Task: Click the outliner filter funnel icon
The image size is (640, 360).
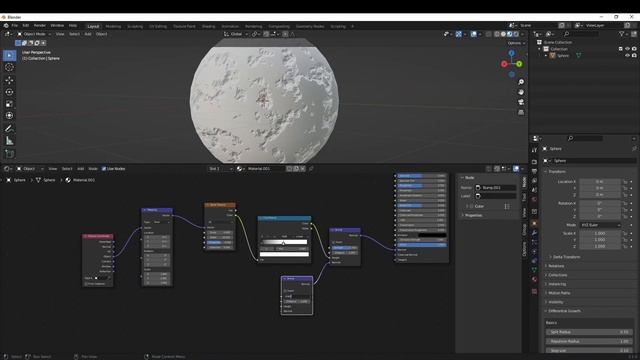Action: click(x=621, y=34)
